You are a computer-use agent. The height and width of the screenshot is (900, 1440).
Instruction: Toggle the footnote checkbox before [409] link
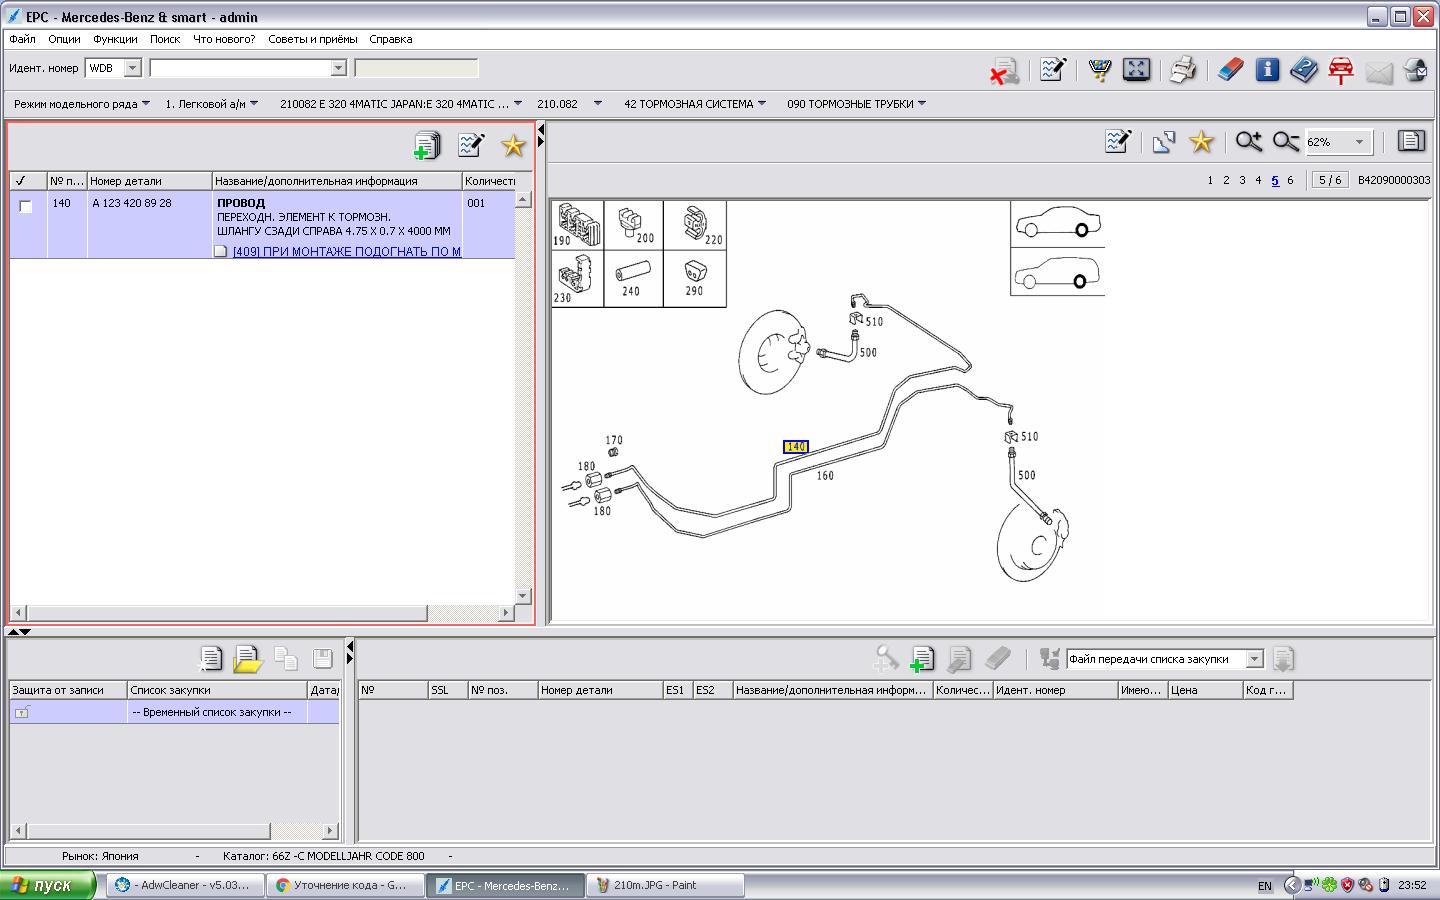click(x=221, y=251)
